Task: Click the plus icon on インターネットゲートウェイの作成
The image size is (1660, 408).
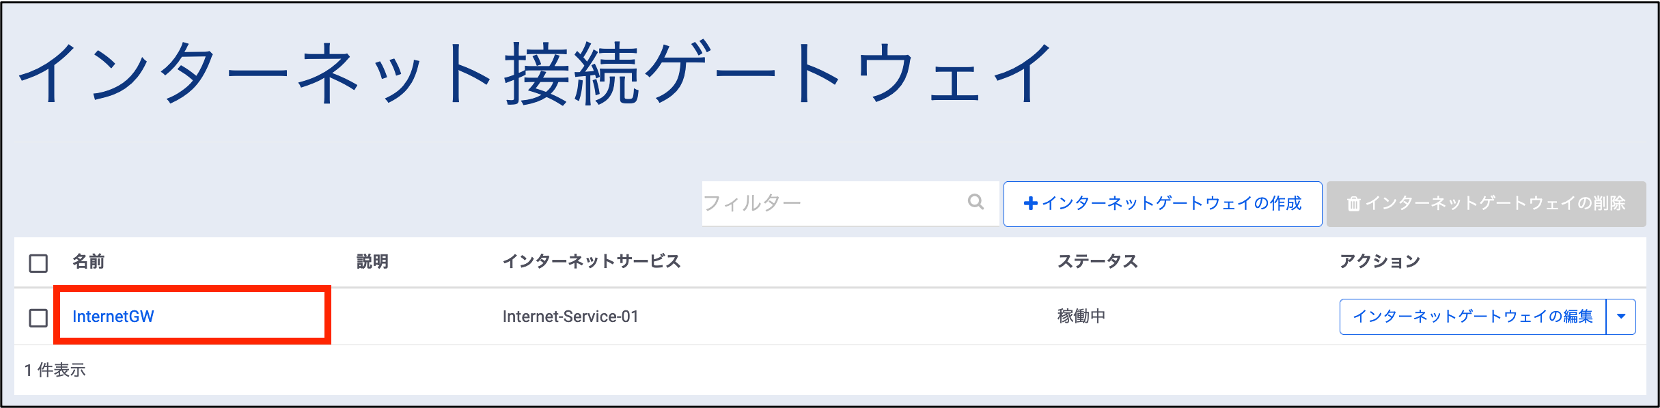Action: pos(1031,203)
